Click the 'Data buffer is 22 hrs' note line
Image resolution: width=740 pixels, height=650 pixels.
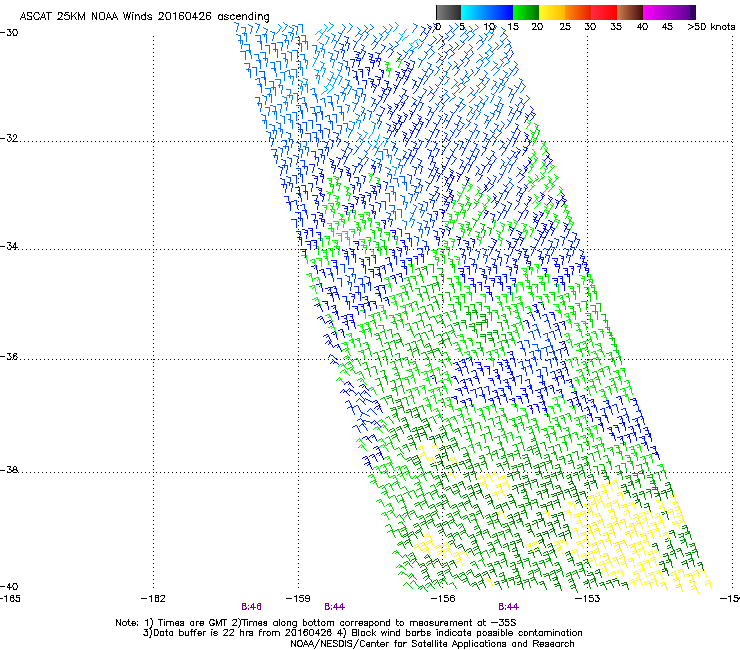(362, 633)
